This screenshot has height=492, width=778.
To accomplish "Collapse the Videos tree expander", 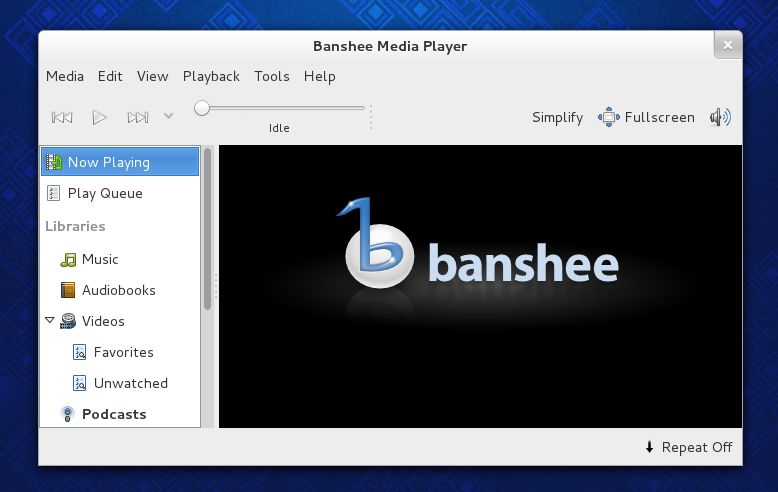I will (49, 321).
